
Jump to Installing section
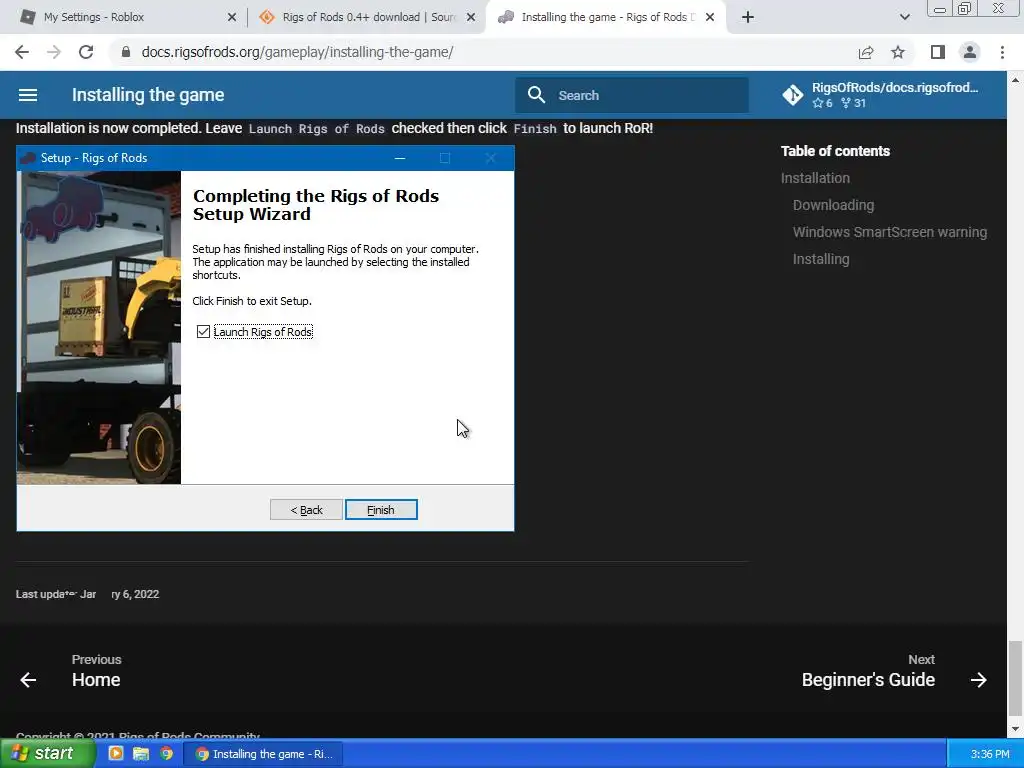click(821, 259)
